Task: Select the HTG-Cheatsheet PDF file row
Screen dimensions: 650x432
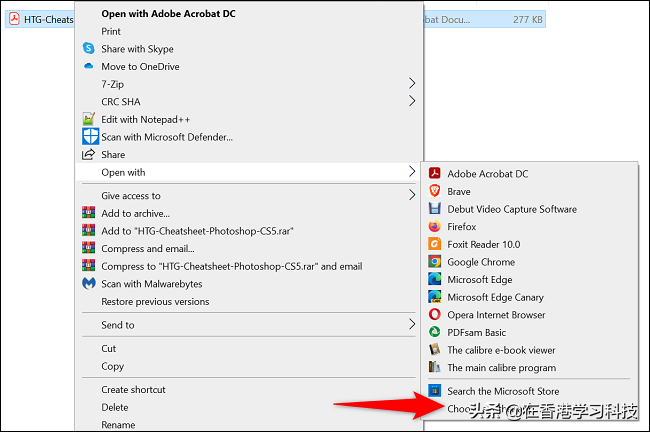Action: [40, 18]
